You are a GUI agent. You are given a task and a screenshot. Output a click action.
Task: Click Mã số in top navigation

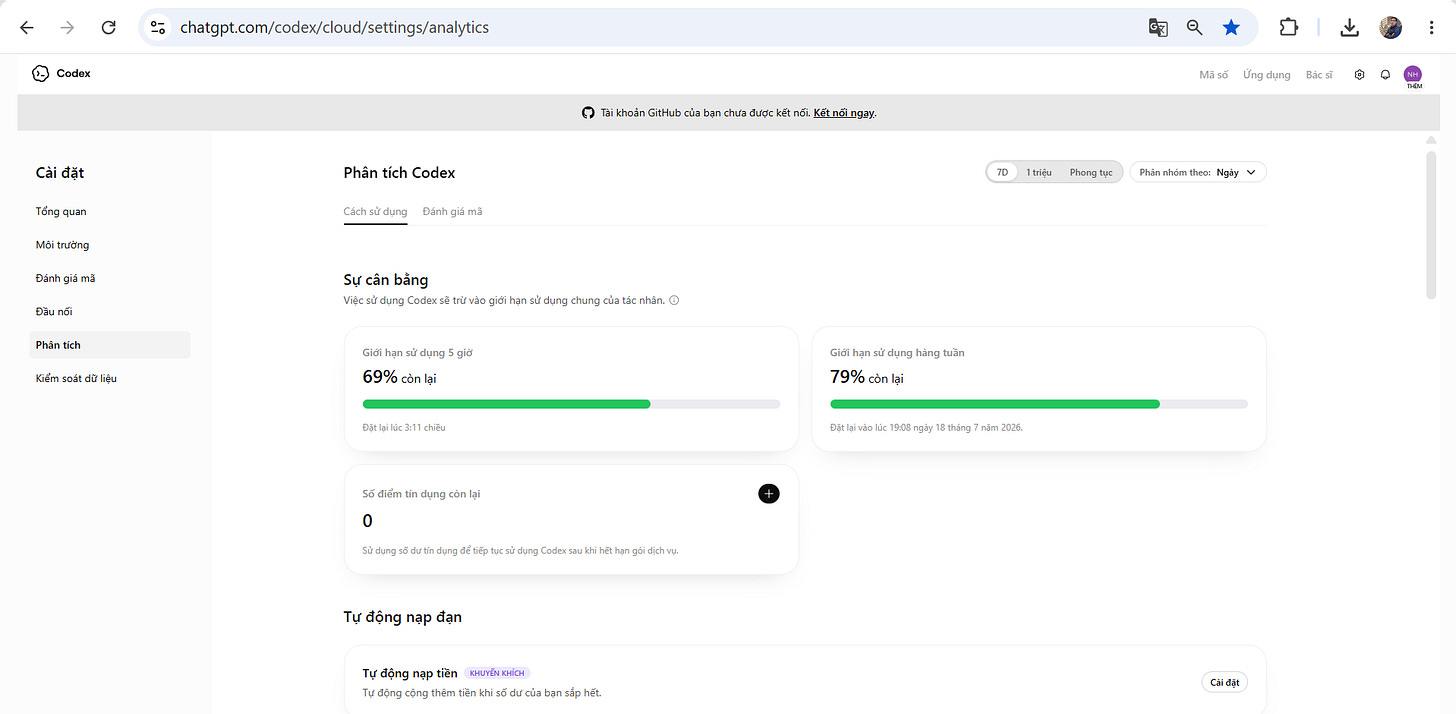1213,75
